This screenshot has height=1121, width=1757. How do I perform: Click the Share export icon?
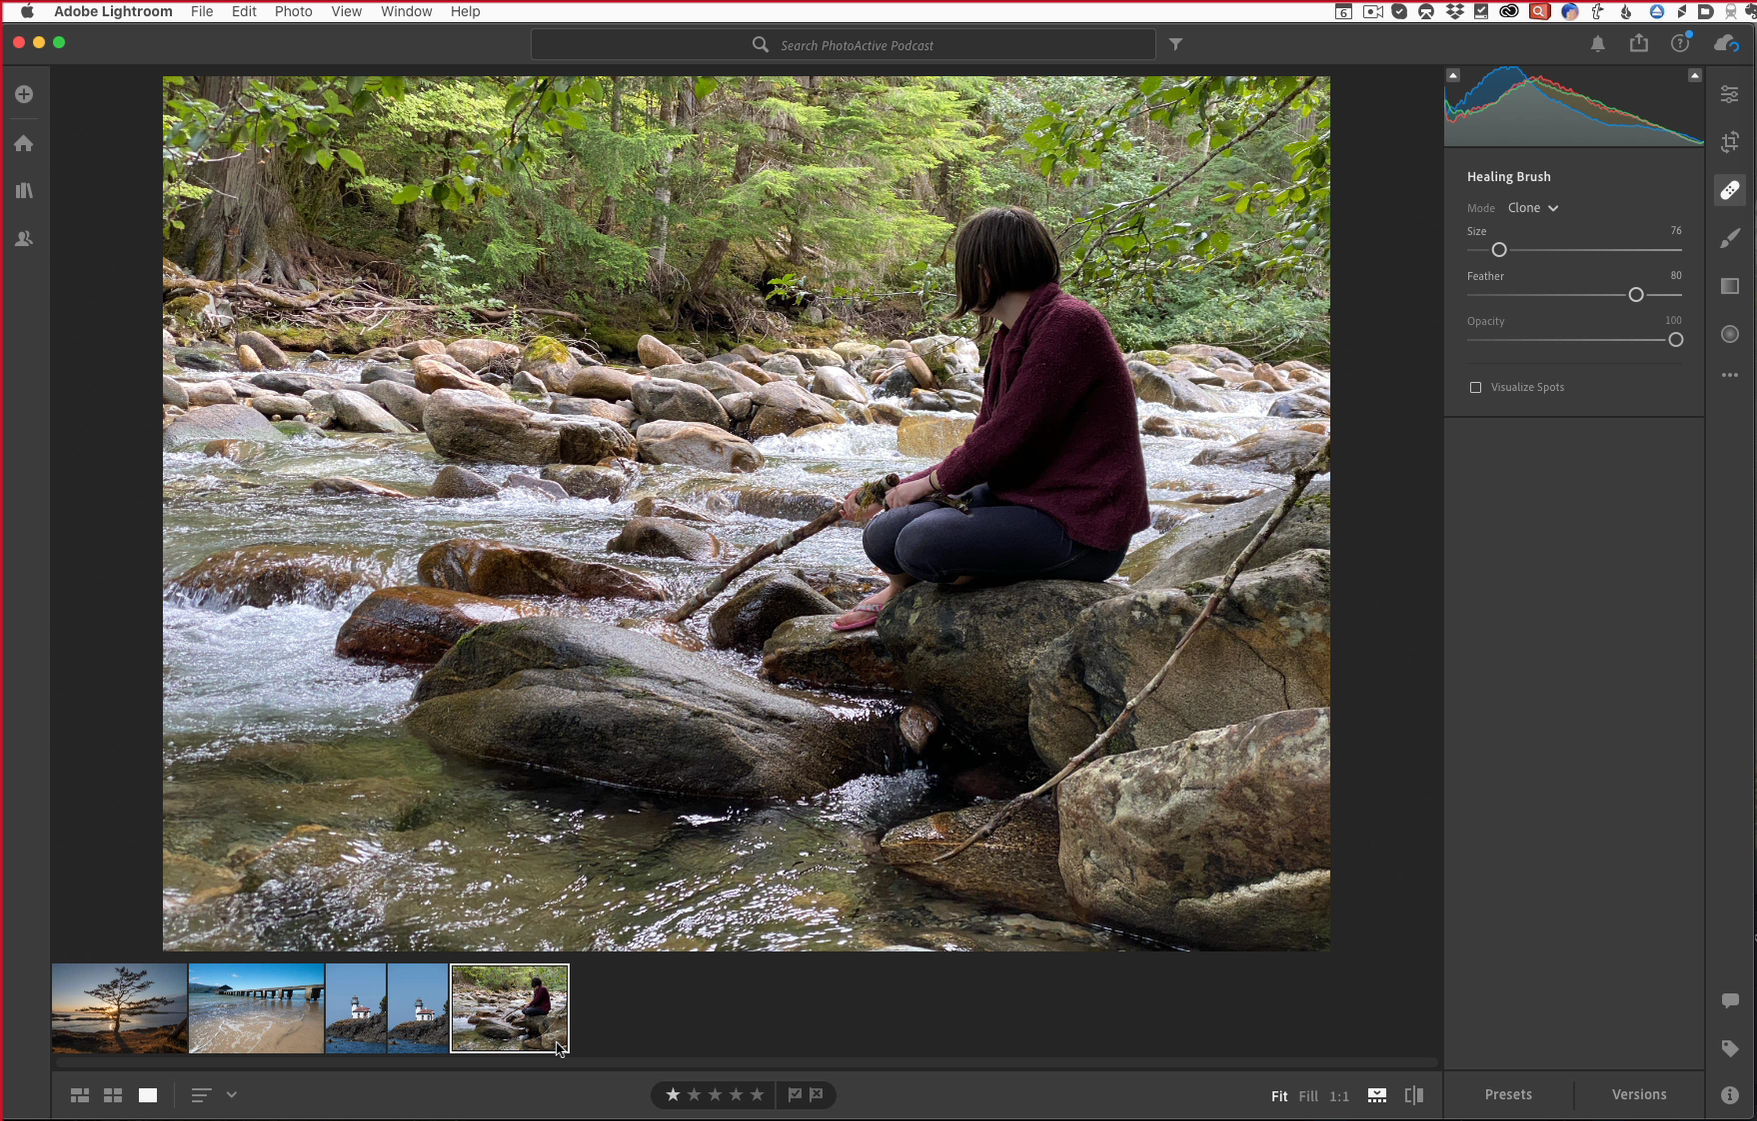[1639, 43]
